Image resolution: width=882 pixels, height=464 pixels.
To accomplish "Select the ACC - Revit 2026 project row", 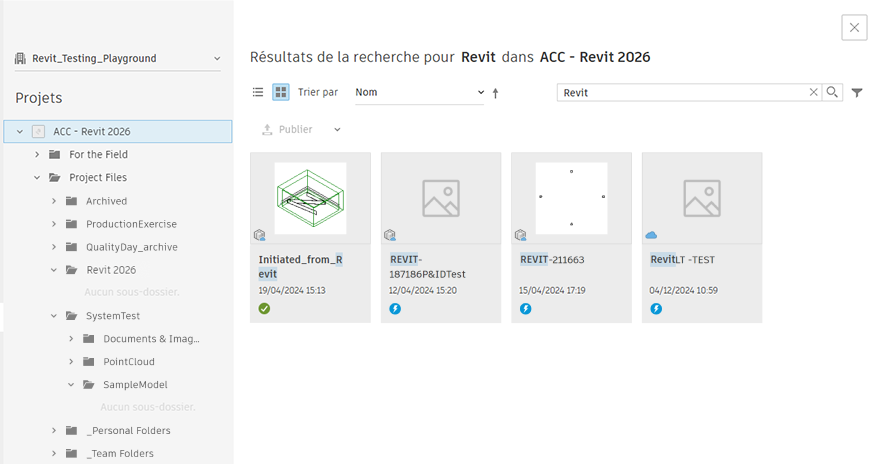I will tap(118, 132).
